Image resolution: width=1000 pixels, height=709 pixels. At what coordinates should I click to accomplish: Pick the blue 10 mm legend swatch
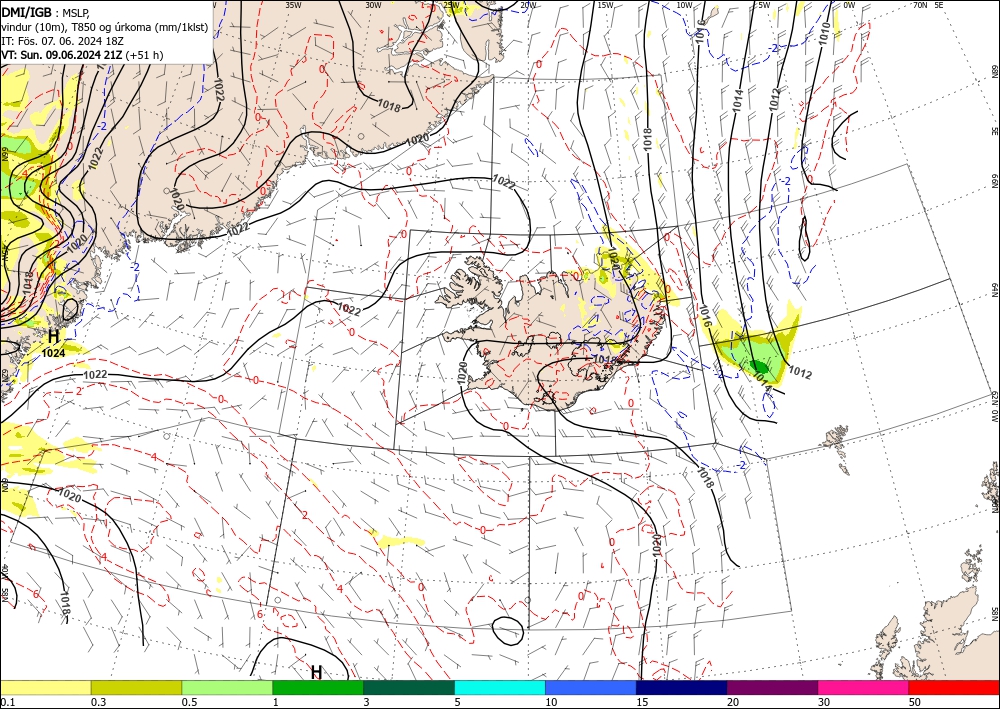591,687
